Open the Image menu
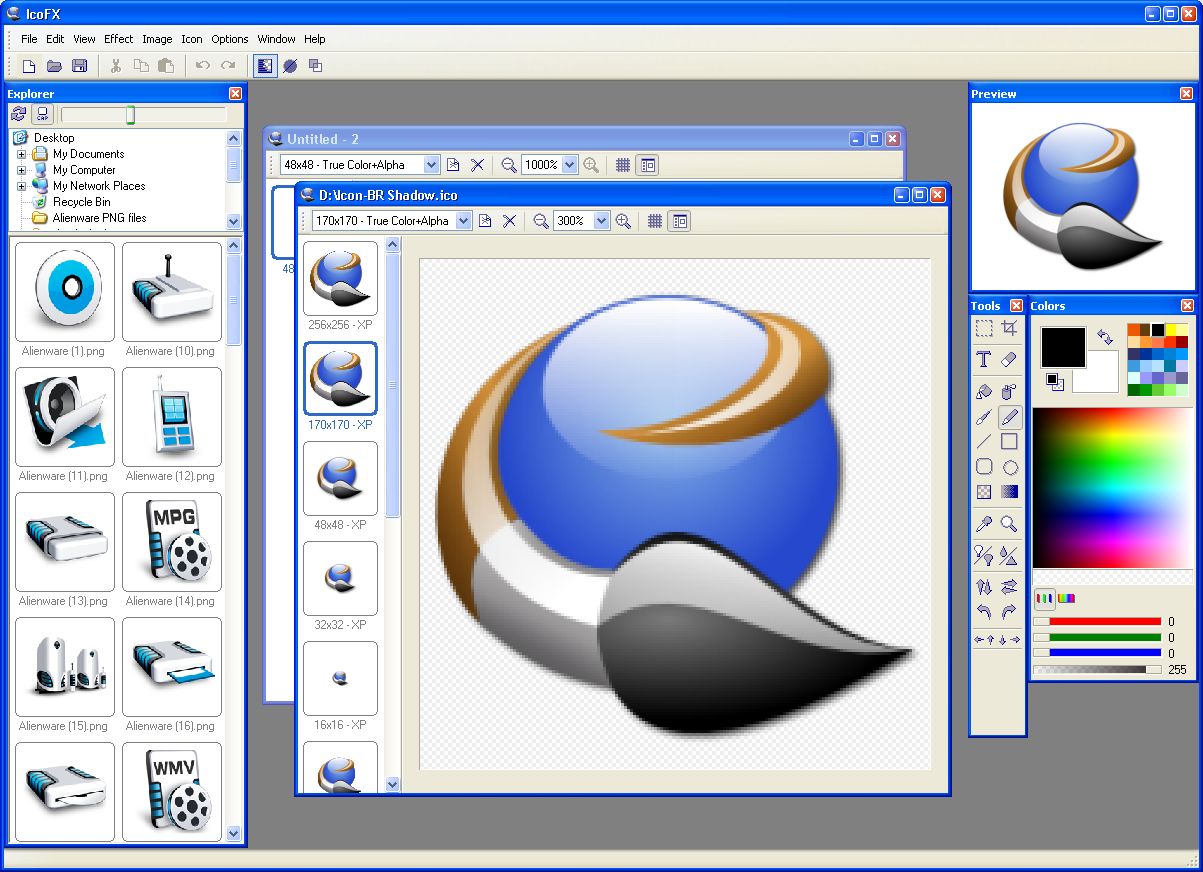1203x872 pixels. (157, 39)
